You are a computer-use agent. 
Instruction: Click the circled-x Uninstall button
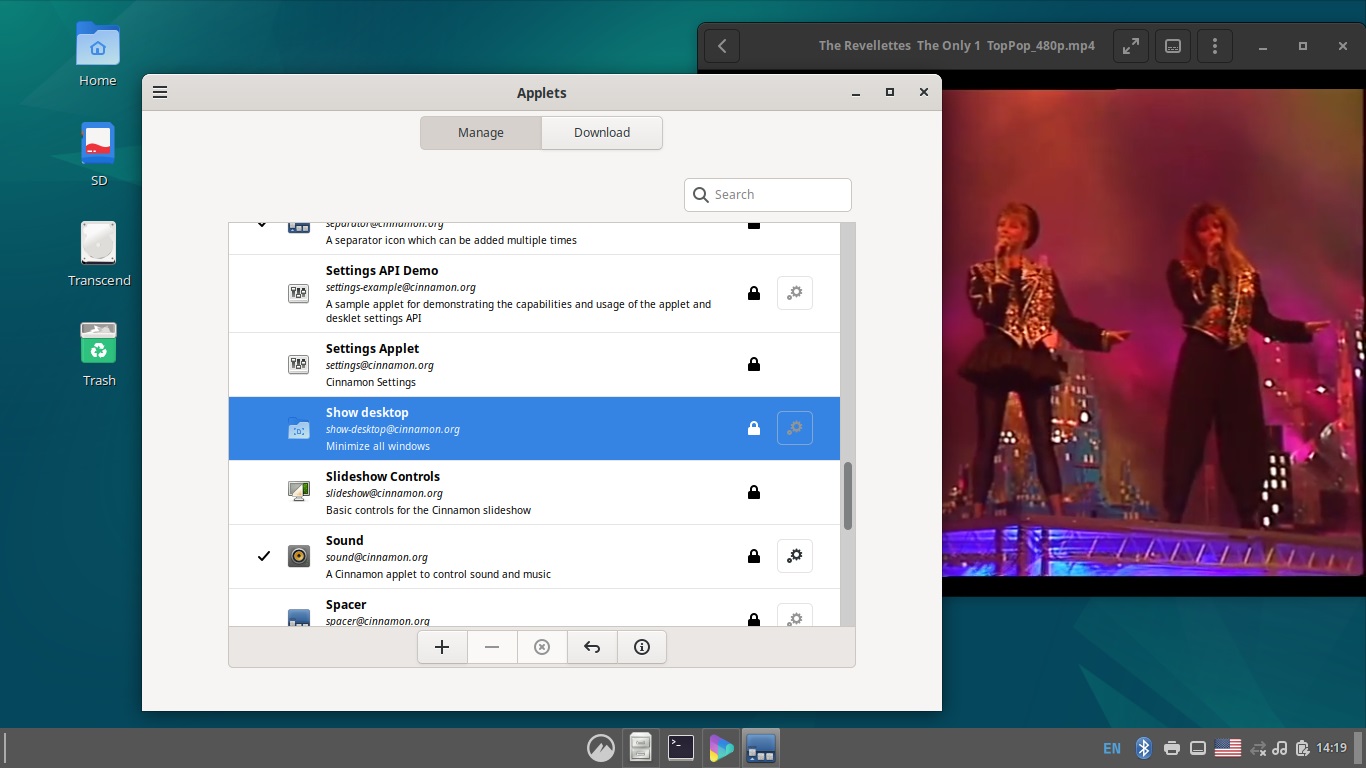coord(542,647)
